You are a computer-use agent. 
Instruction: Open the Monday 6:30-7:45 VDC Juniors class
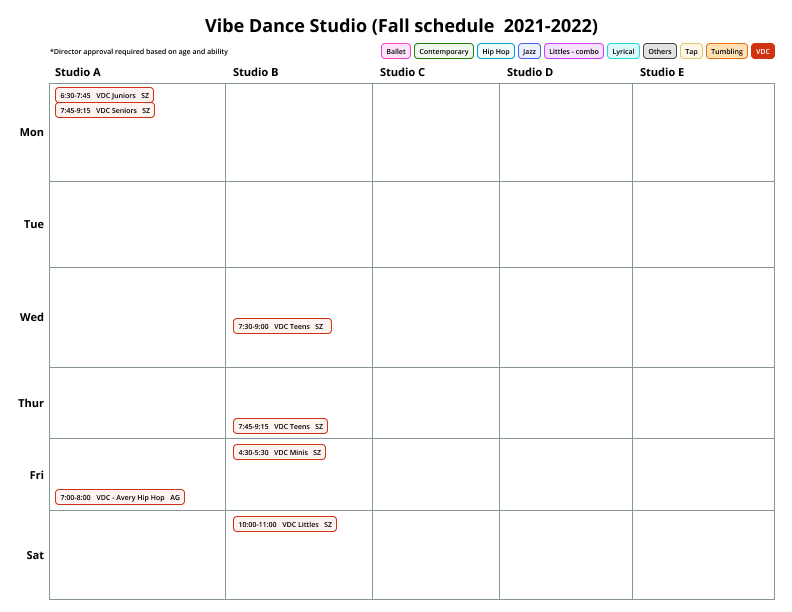coord(104,95)
